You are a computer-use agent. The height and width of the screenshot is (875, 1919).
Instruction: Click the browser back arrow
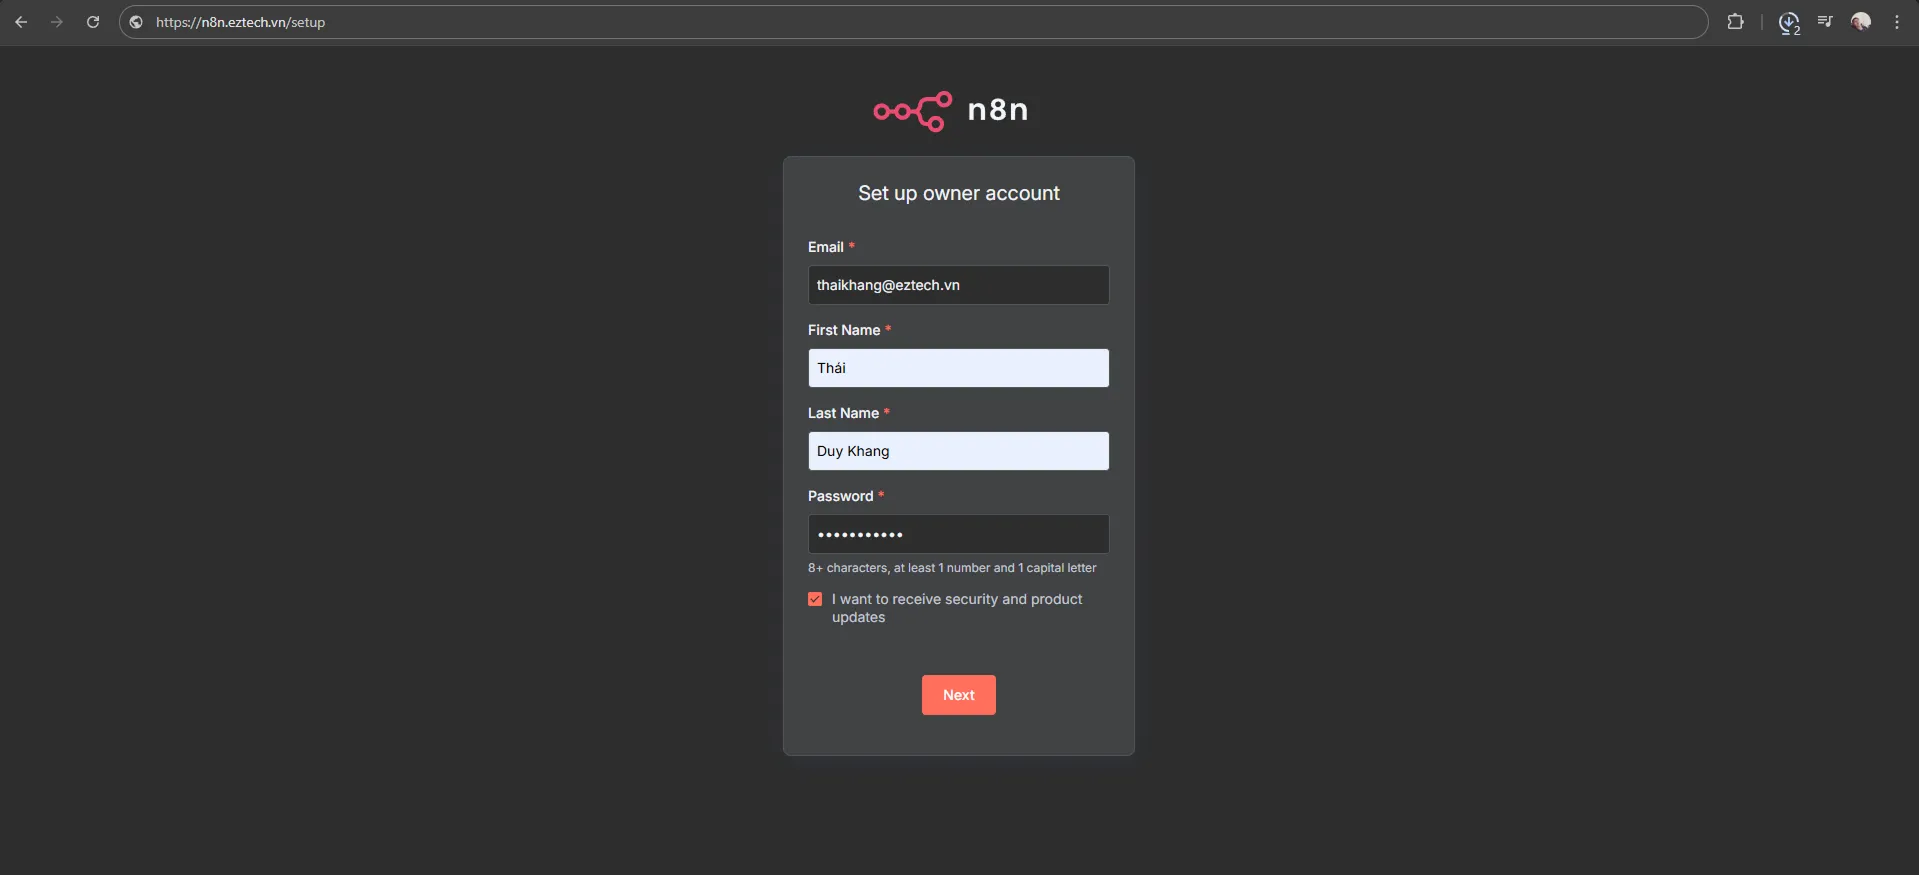[21, 22]
